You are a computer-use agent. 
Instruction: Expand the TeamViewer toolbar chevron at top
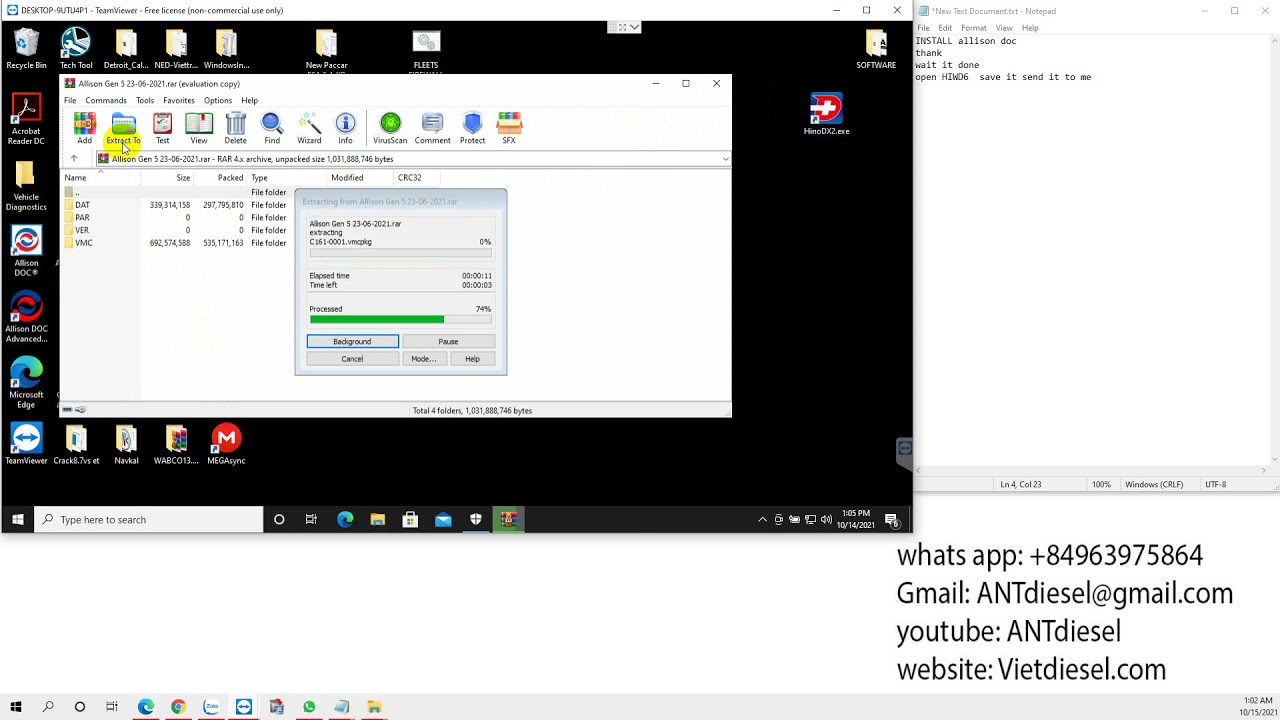coord(634,27)
